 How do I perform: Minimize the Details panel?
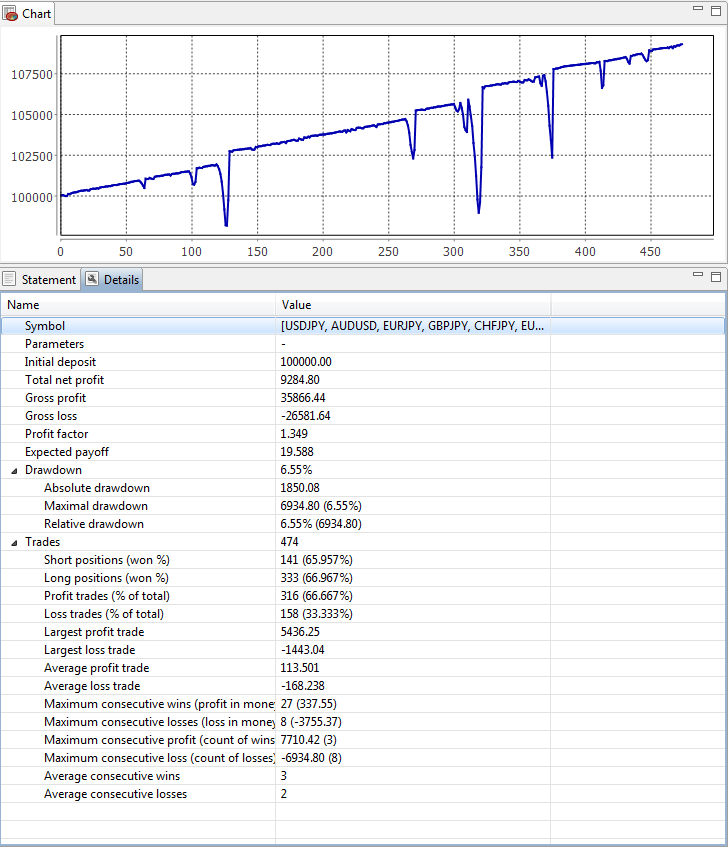(698, 273)
